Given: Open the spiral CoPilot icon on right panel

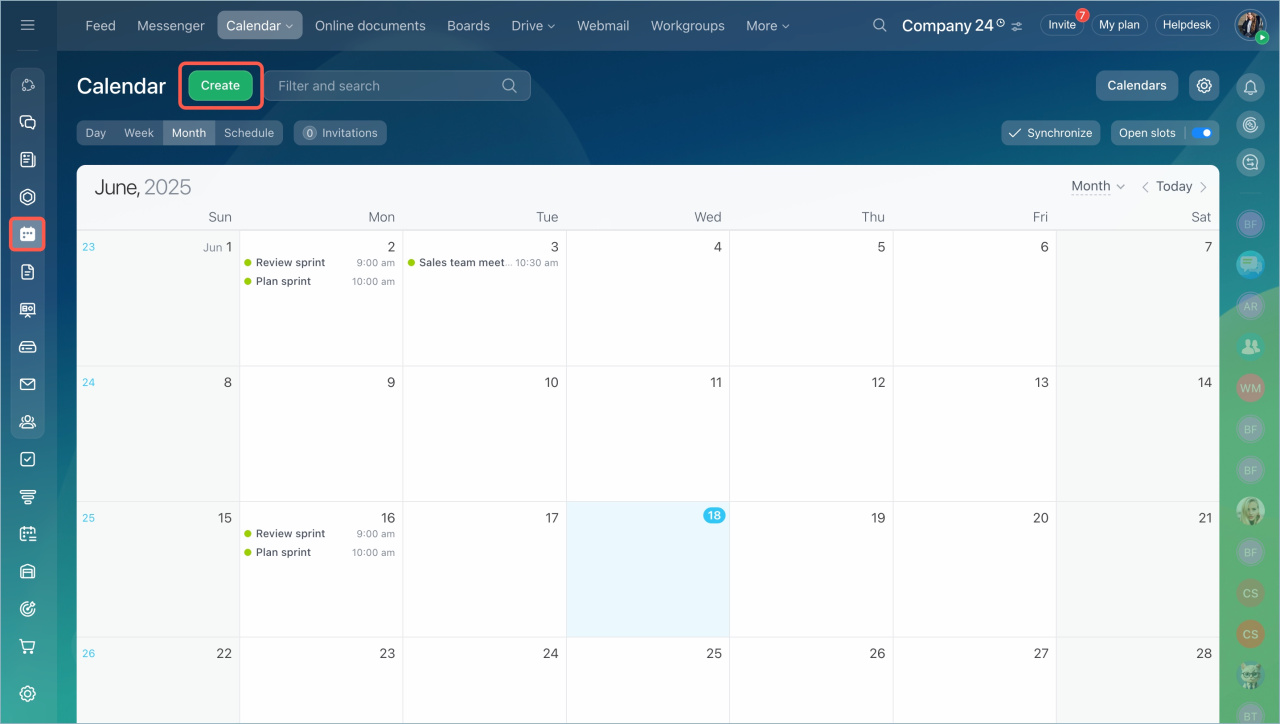Looking at the screenshot, I should coord(1250,125).
